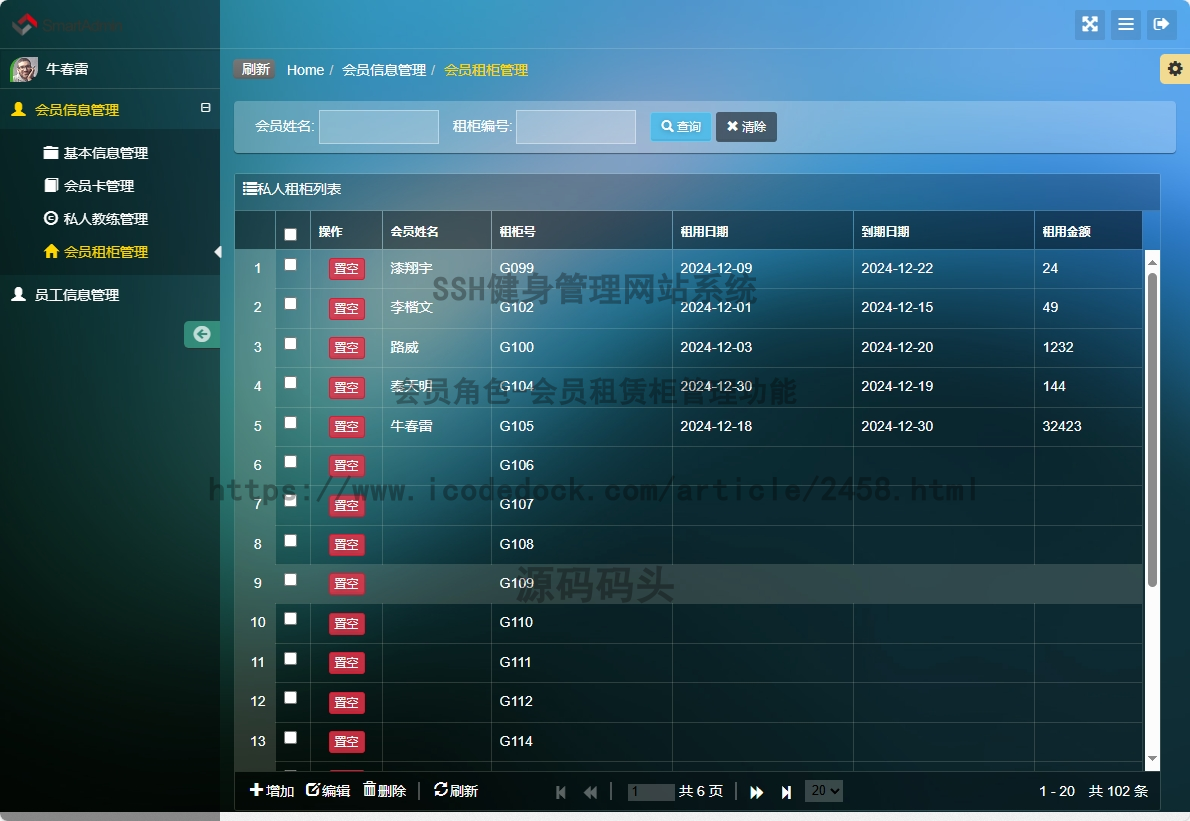Image resolution: width=1190 pixels, height=821 pixels.
Task: Check the row for 路威 G100
Action: [290, 344]
